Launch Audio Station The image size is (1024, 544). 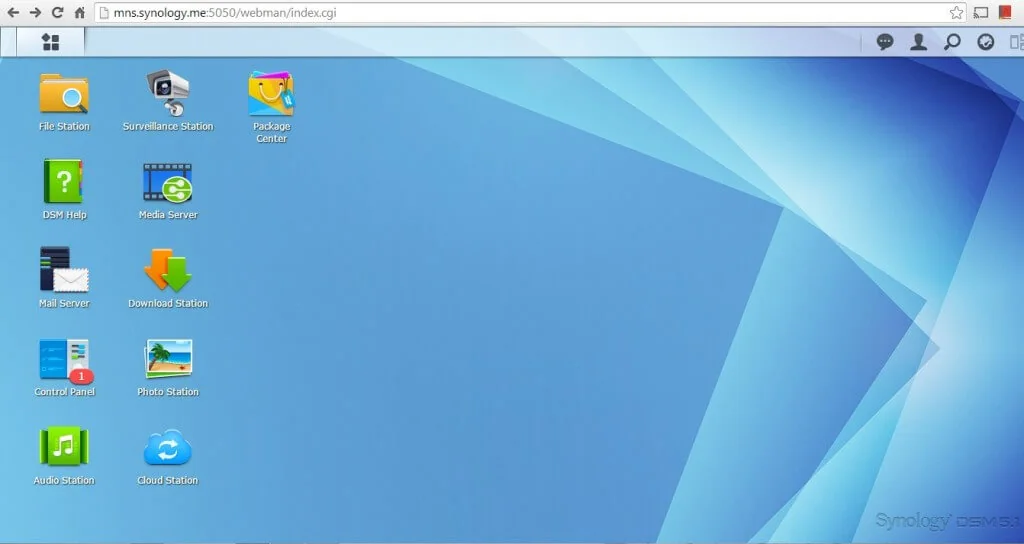64,447
